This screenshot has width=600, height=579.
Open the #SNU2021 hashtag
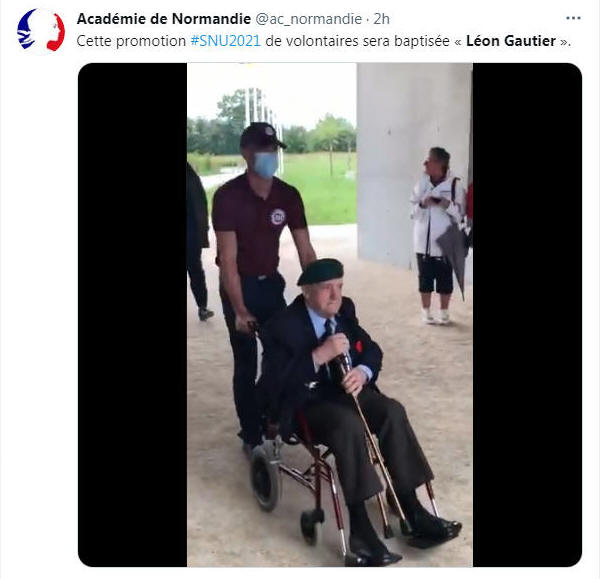[225, 41]
